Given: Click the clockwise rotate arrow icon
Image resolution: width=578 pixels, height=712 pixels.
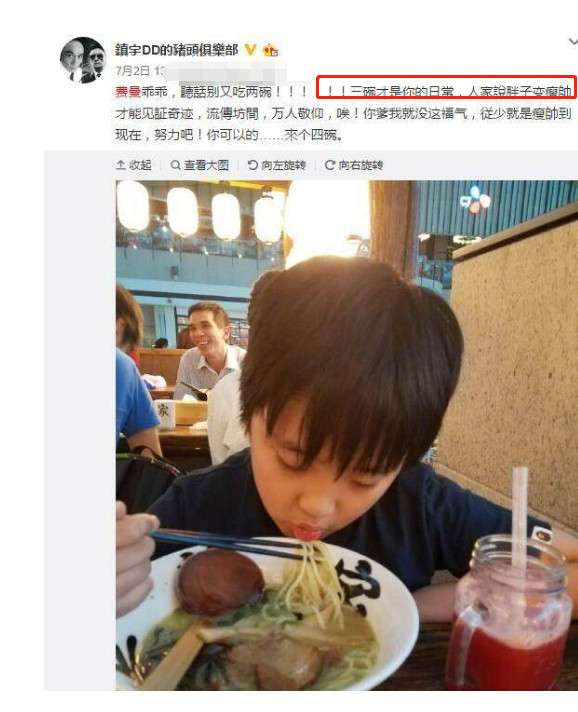Looking at the screenshot, I should pos(330,165).
